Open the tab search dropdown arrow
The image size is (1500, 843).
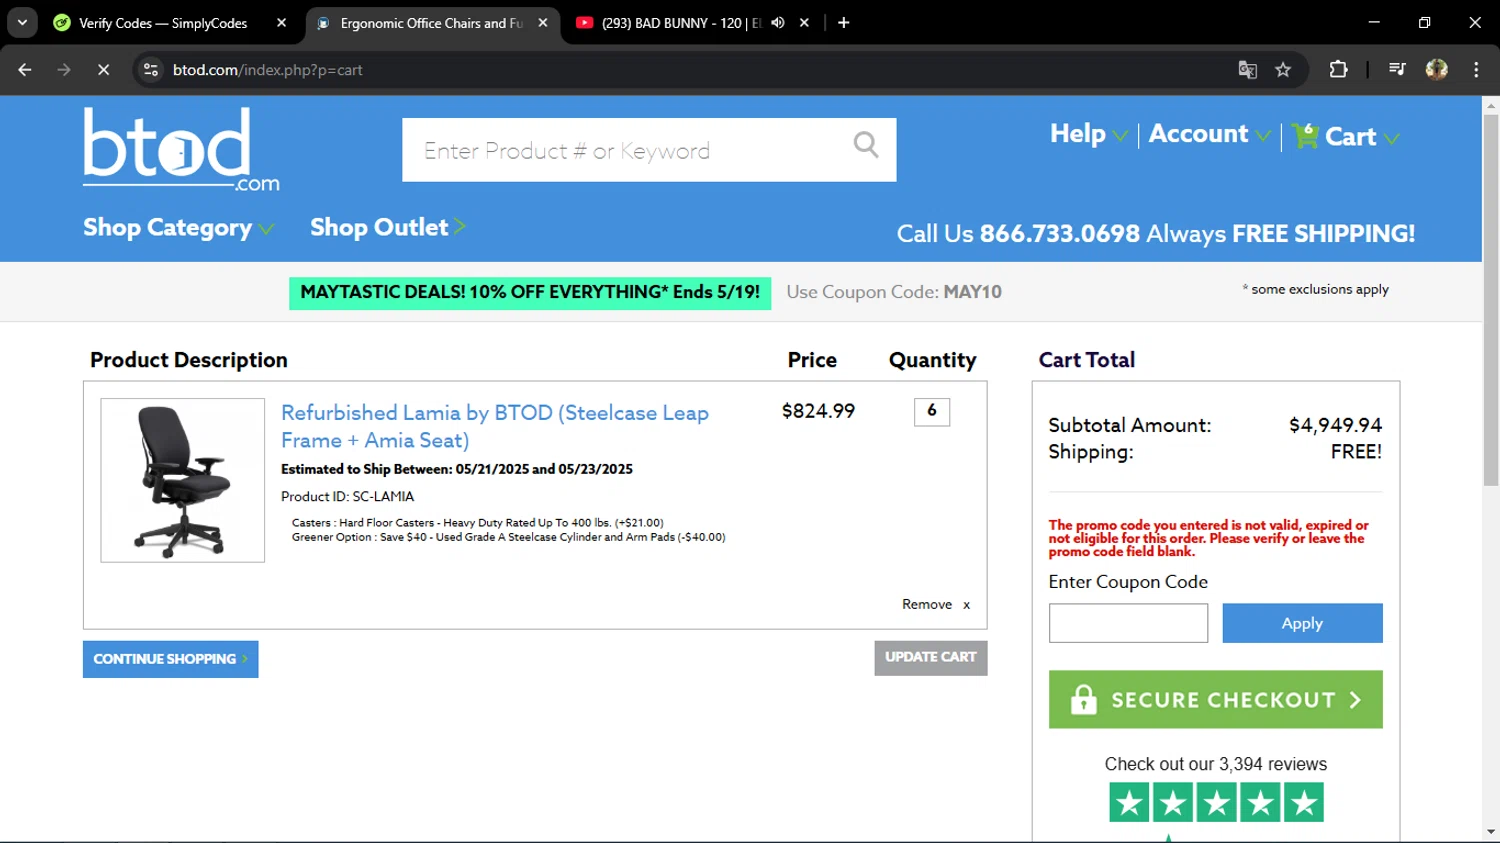tap(22, 22)
